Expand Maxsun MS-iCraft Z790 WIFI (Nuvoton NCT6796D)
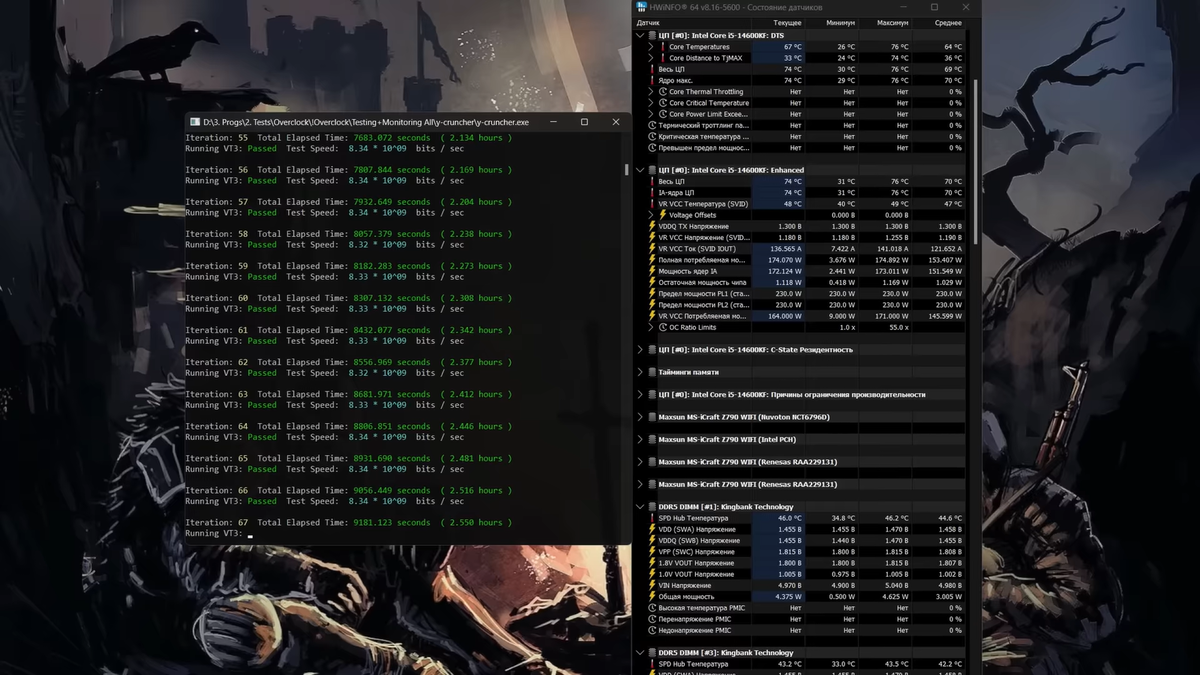 point(641,417)
